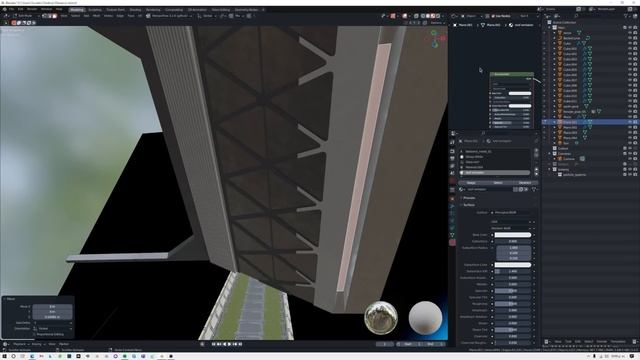The height and width of the screenshot is (360, 640).
Task: Click the green Y axis on navigation gizmo
Action: click(x=433, y=33)
